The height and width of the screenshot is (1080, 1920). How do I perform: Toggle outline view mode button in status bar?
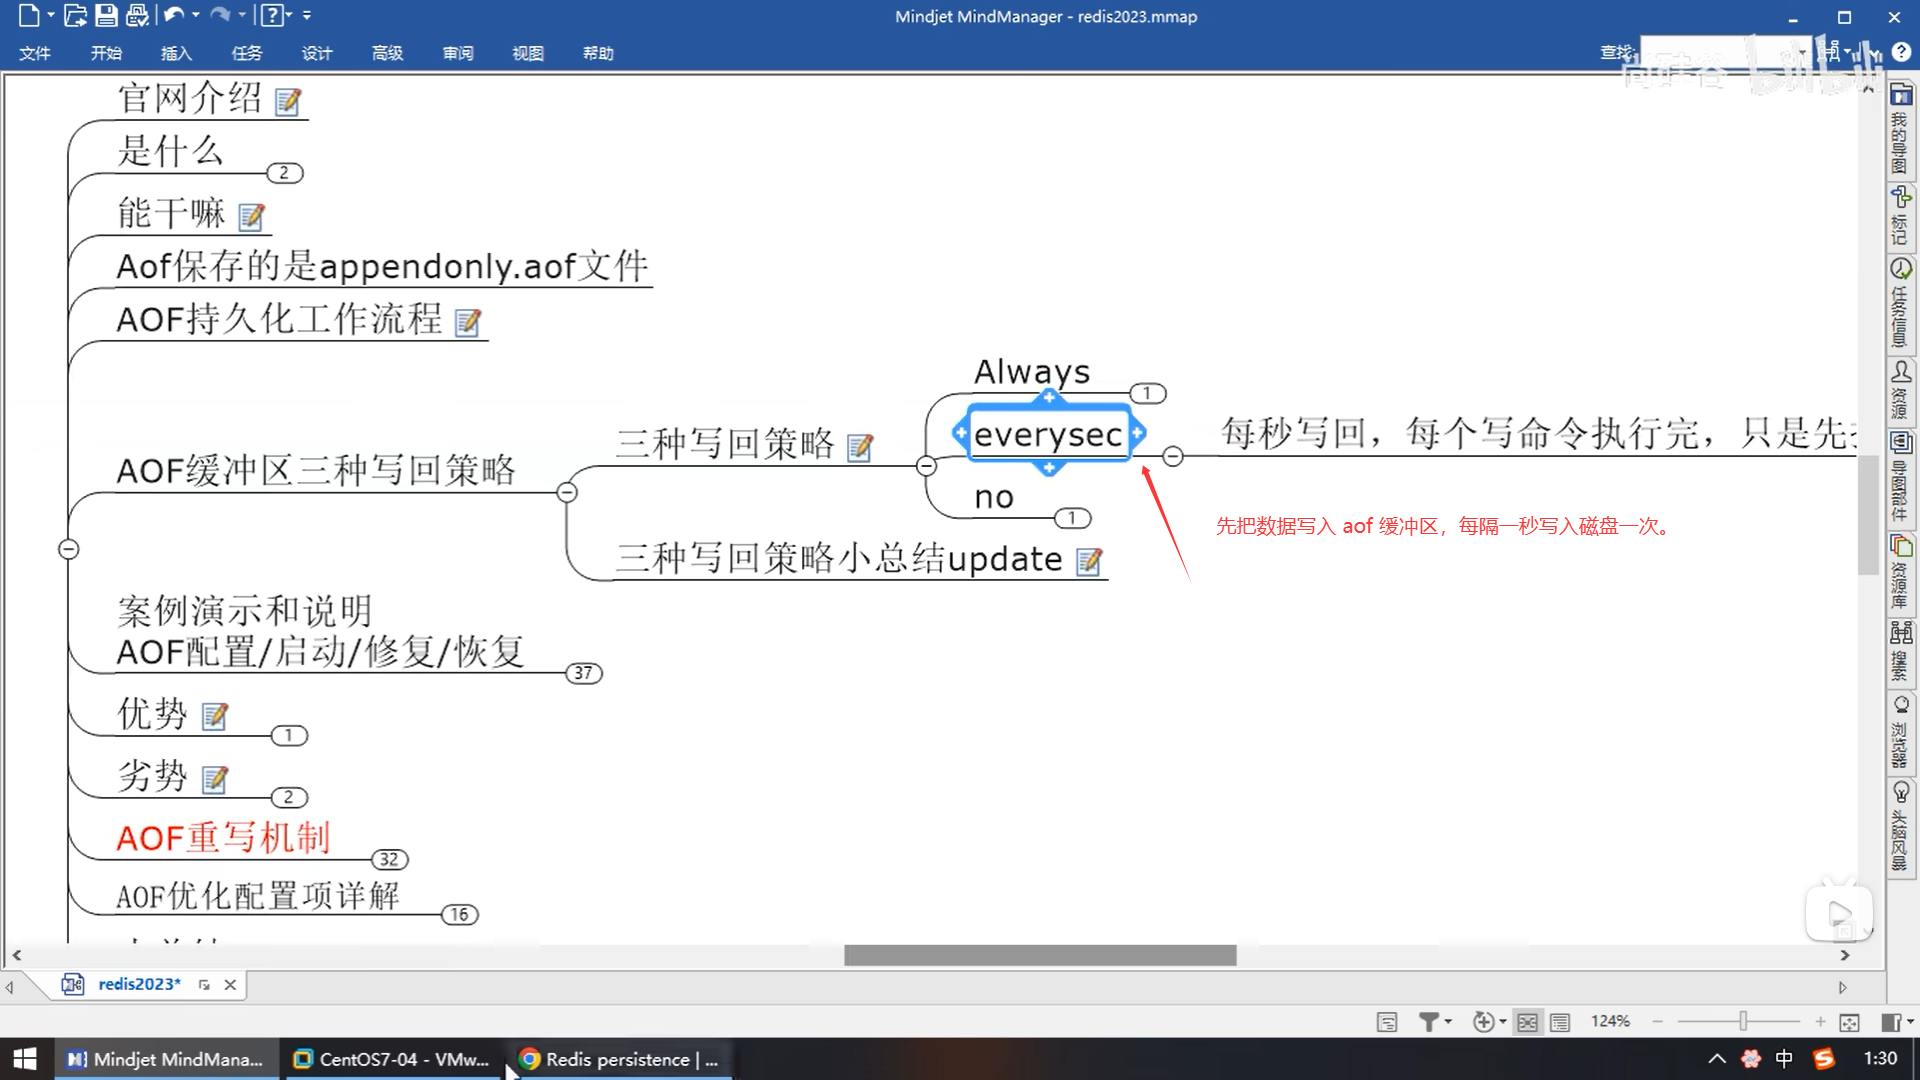tap(1559, 1021)
